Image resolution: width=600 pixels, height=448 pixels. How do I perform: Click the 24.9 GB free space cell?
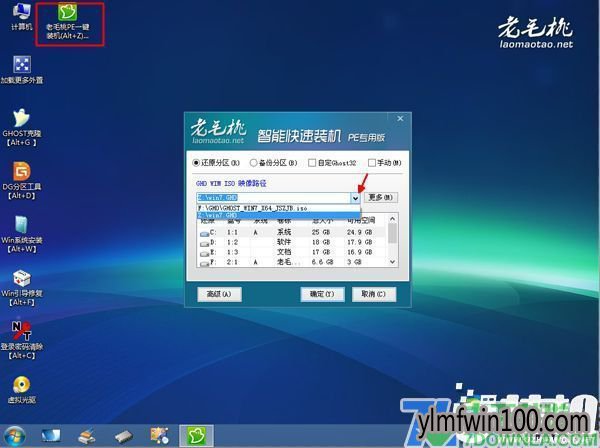359,232
